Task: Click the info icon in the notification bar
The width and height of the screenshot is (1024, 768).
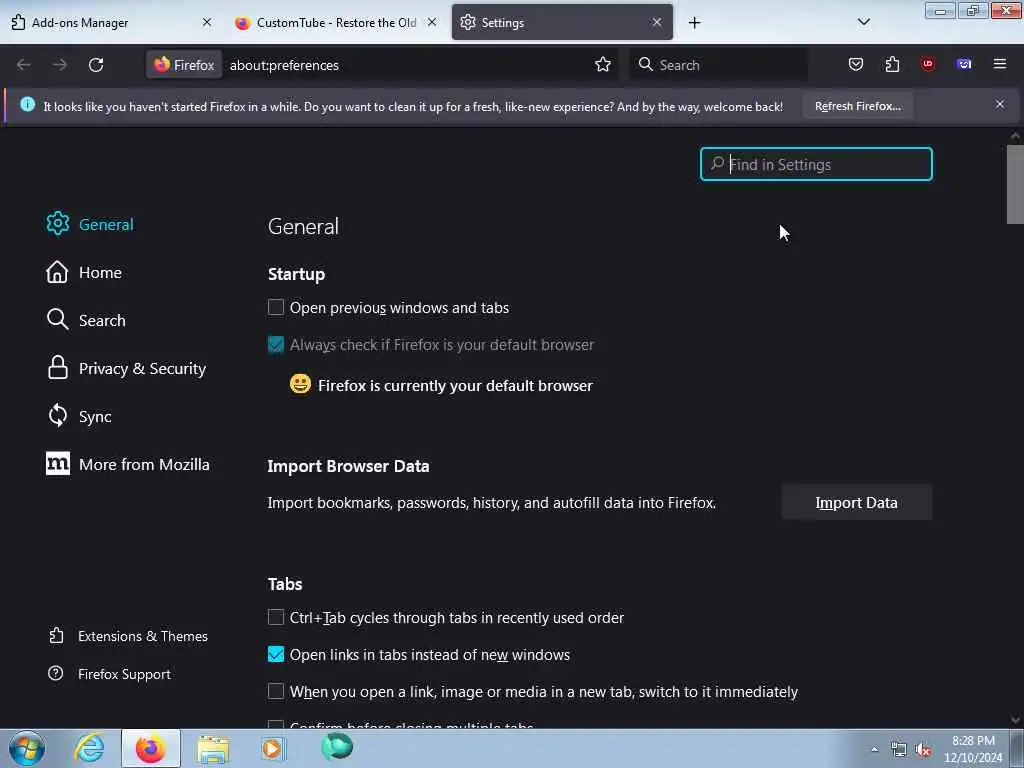Action: (x=27, y=104)
